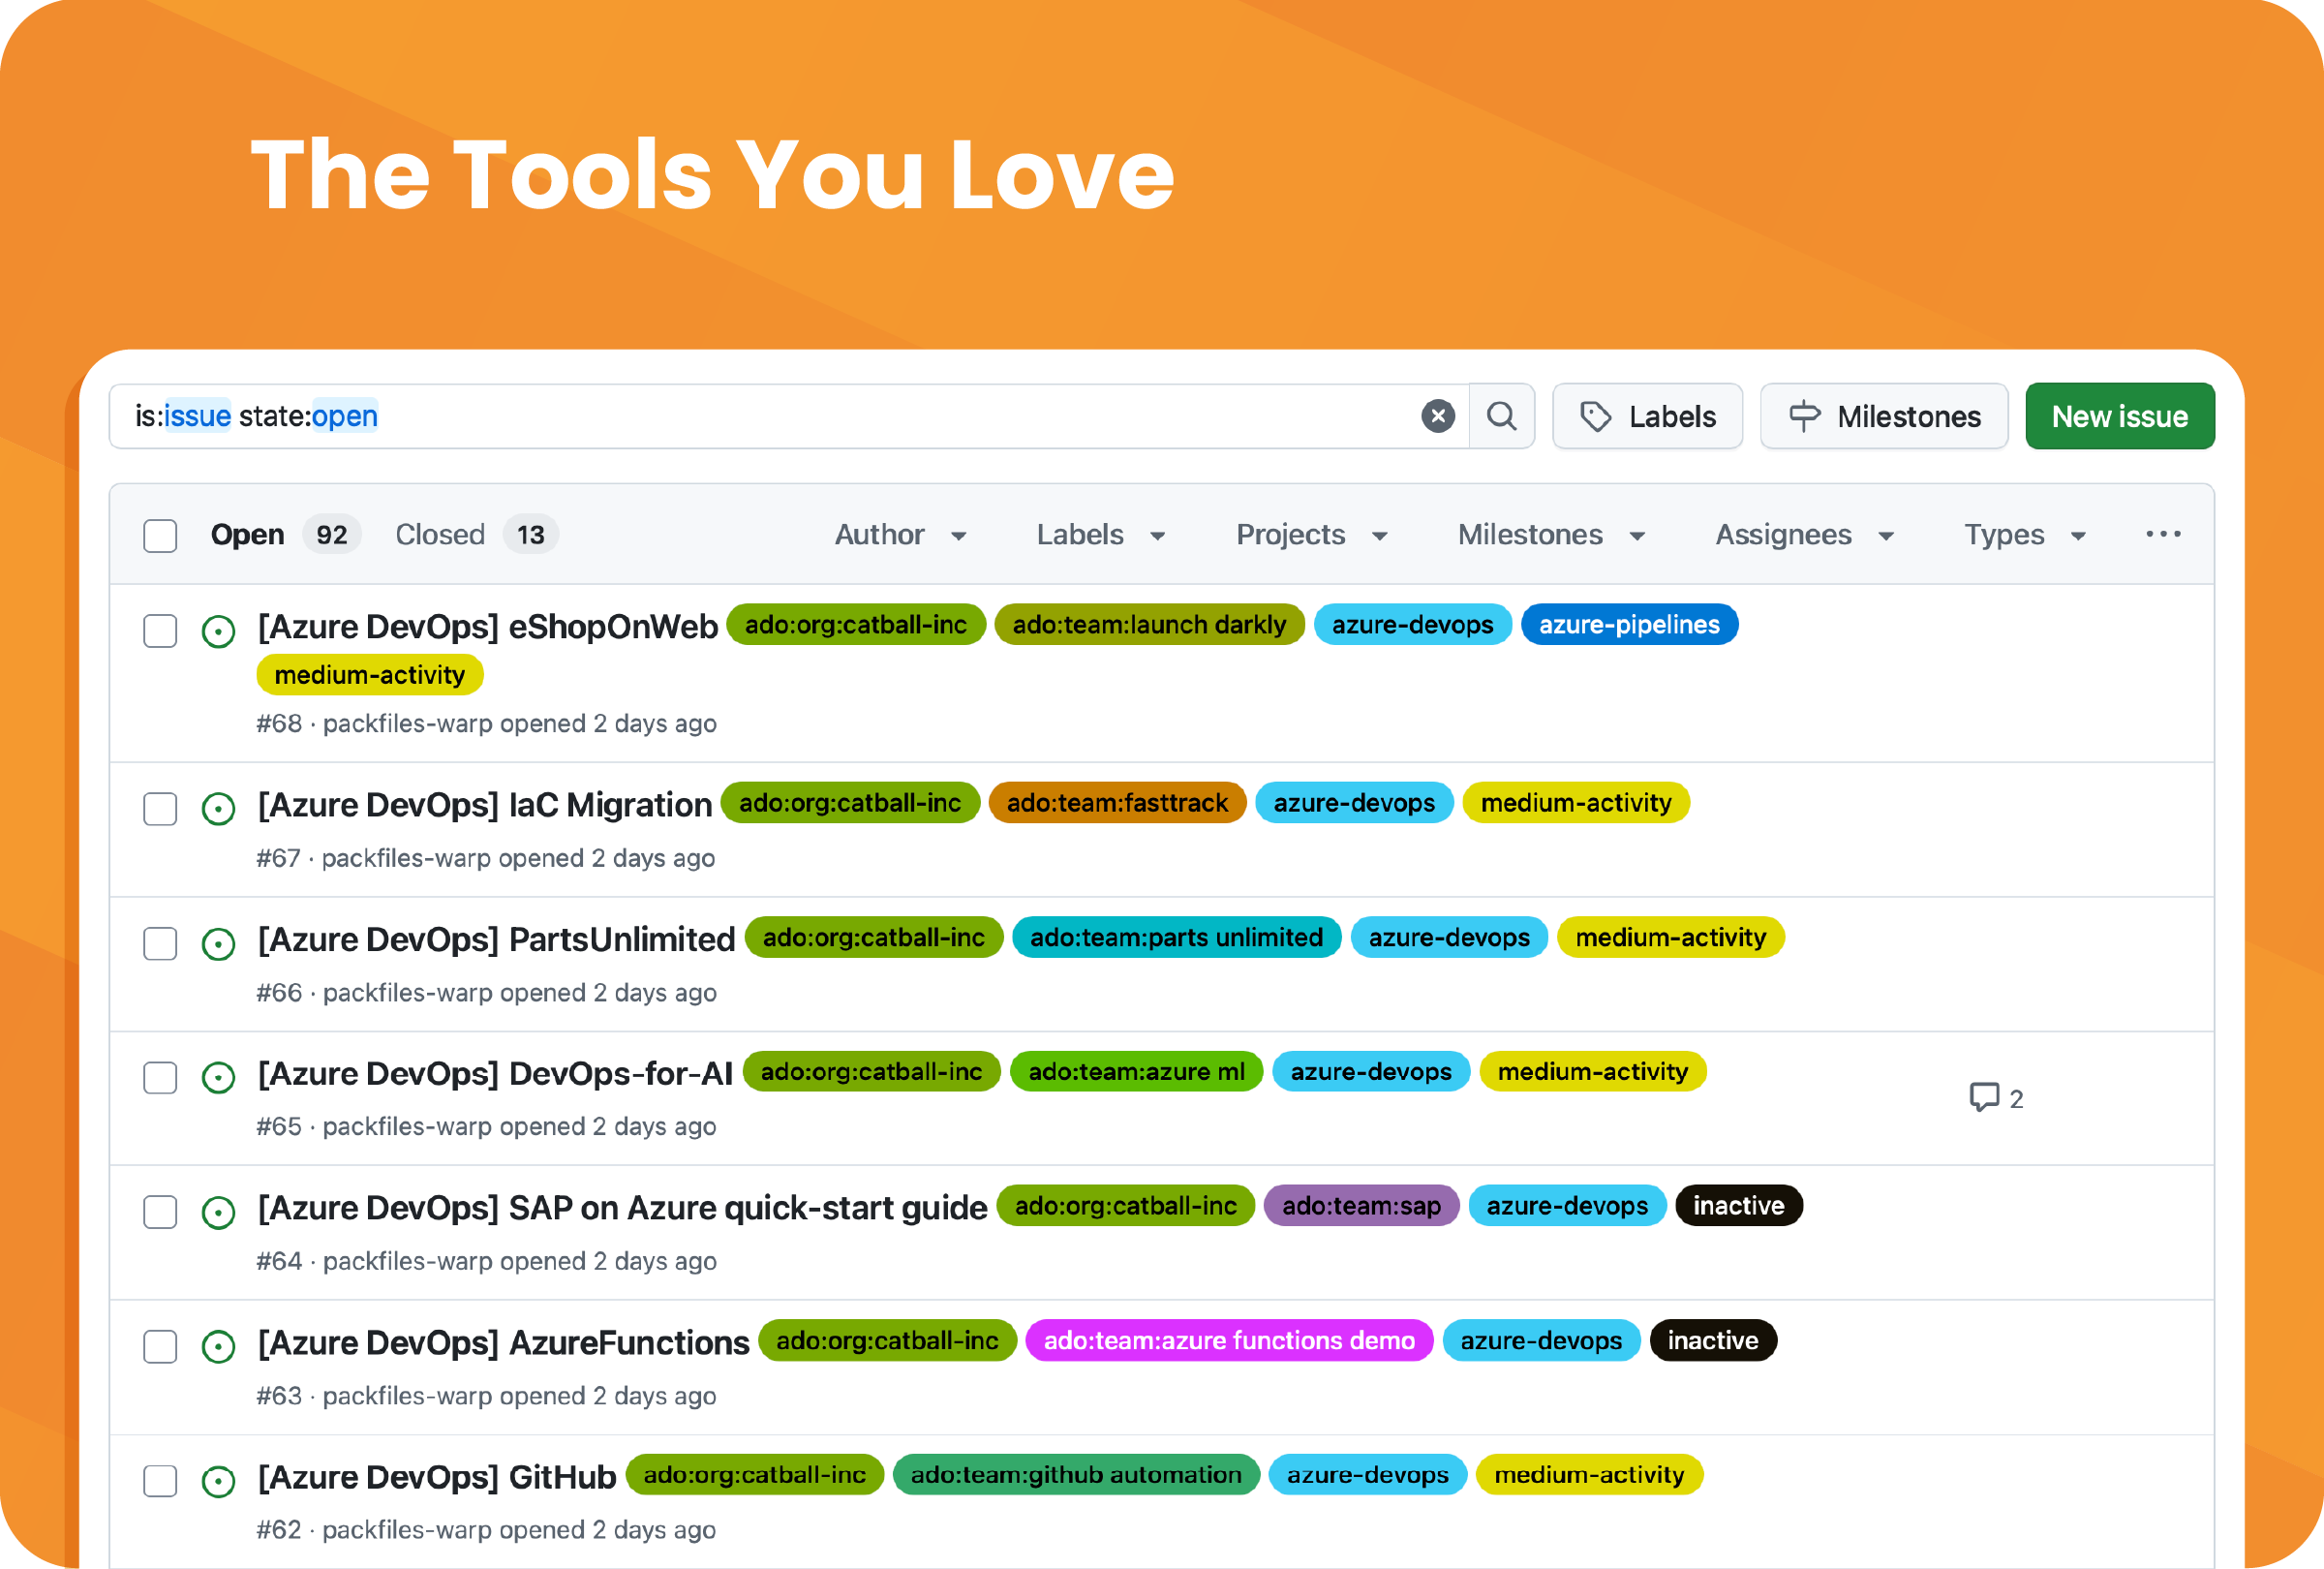Clear the issue search query
The height and width of the screenshot is (1569, 2324).
pyautogui.click(x=1437, y=416)
